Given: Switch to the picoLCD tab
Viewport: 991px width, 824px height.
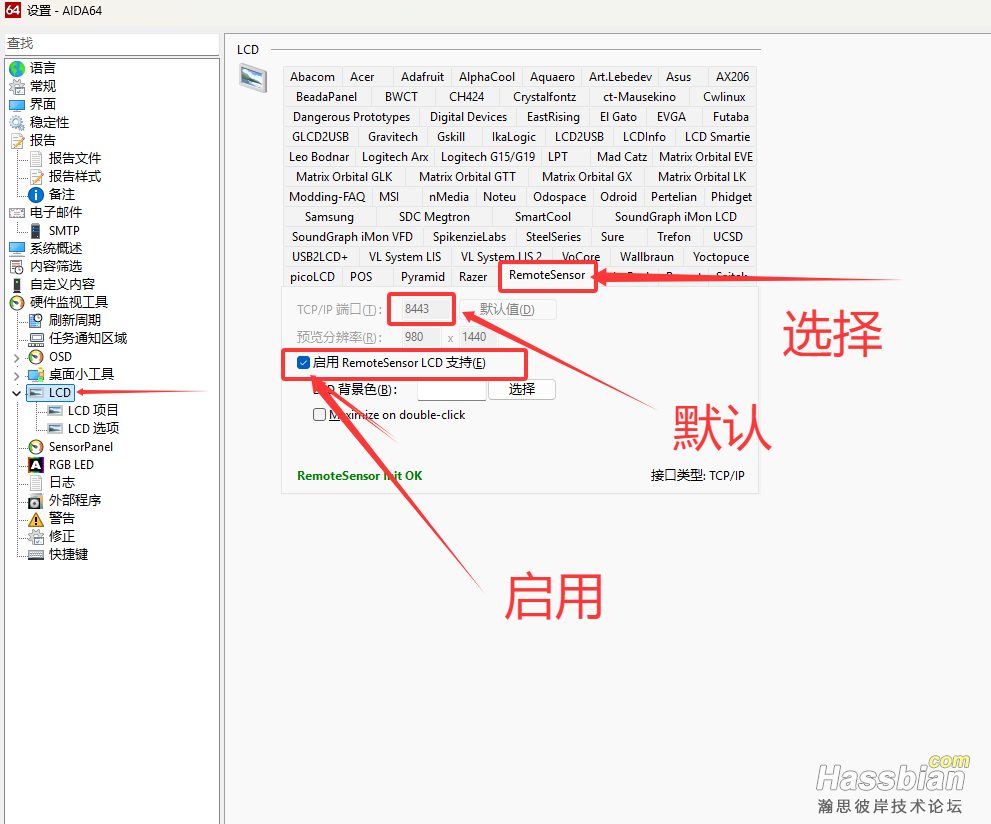Looking at the screenshot, I should click(312, 277).
